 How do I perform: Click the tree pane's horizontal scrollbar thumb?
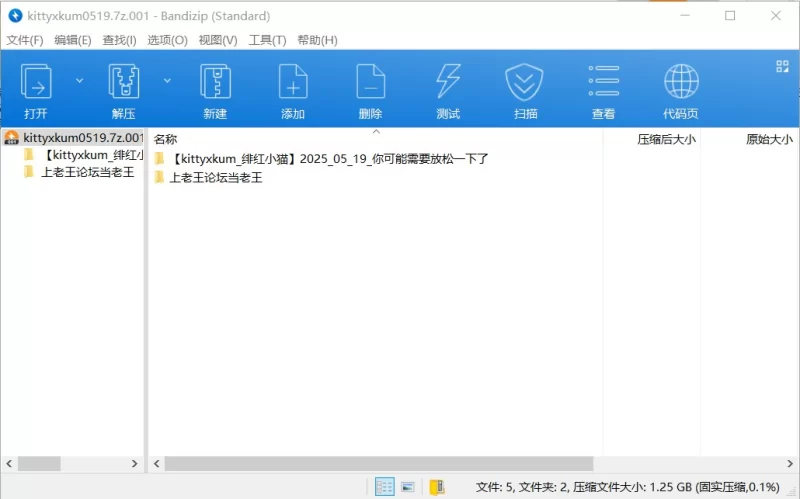coord(39,463)
